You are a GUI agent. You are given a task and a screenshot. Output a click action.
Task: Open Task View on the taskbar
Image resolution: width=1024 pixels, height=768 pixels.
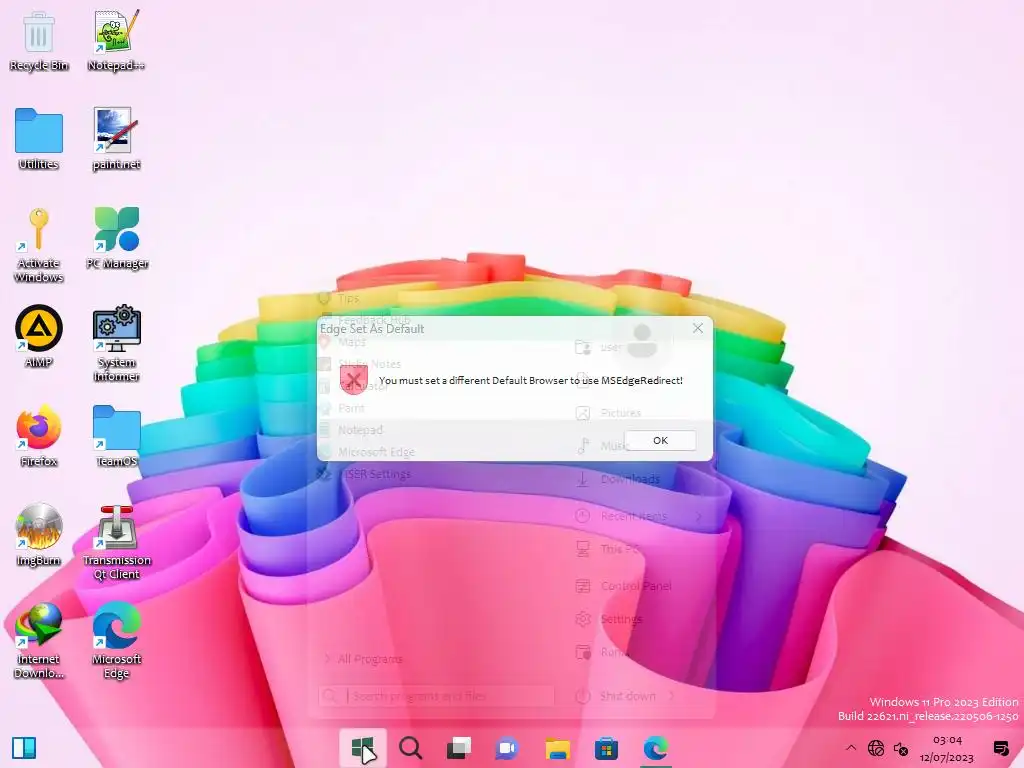tap(459, 748)
